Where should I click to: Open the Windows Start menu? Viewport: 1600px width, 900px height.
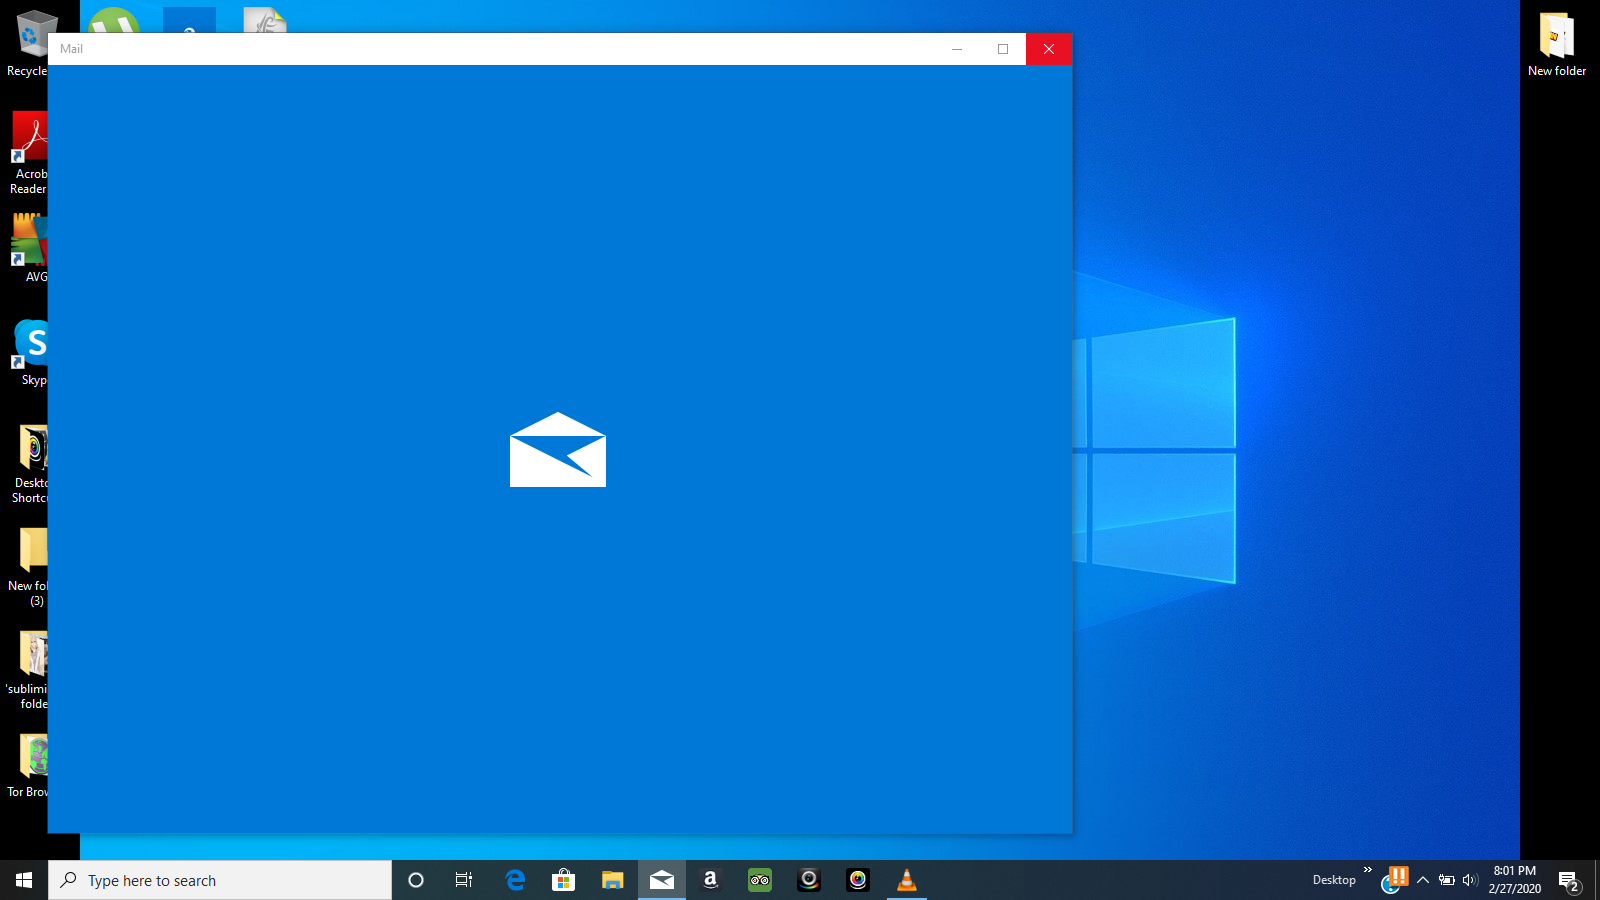24,880
